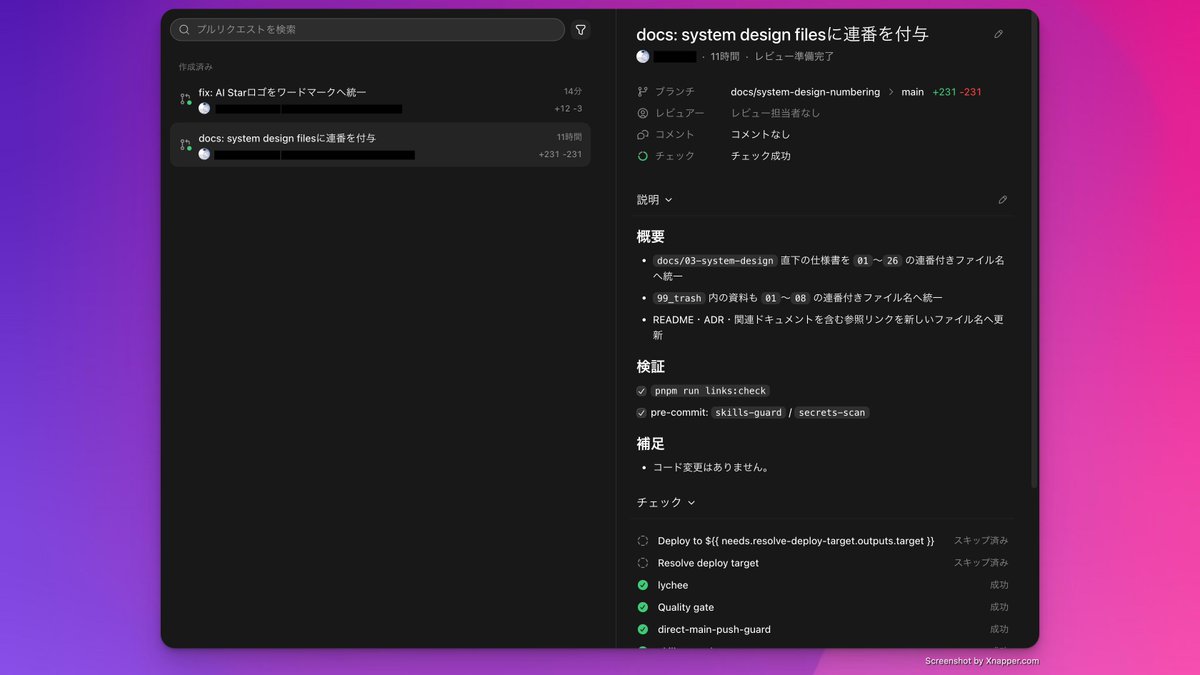
Task: Select the 'docs: system design files' pull request row
Action: (x=380, y=145)
